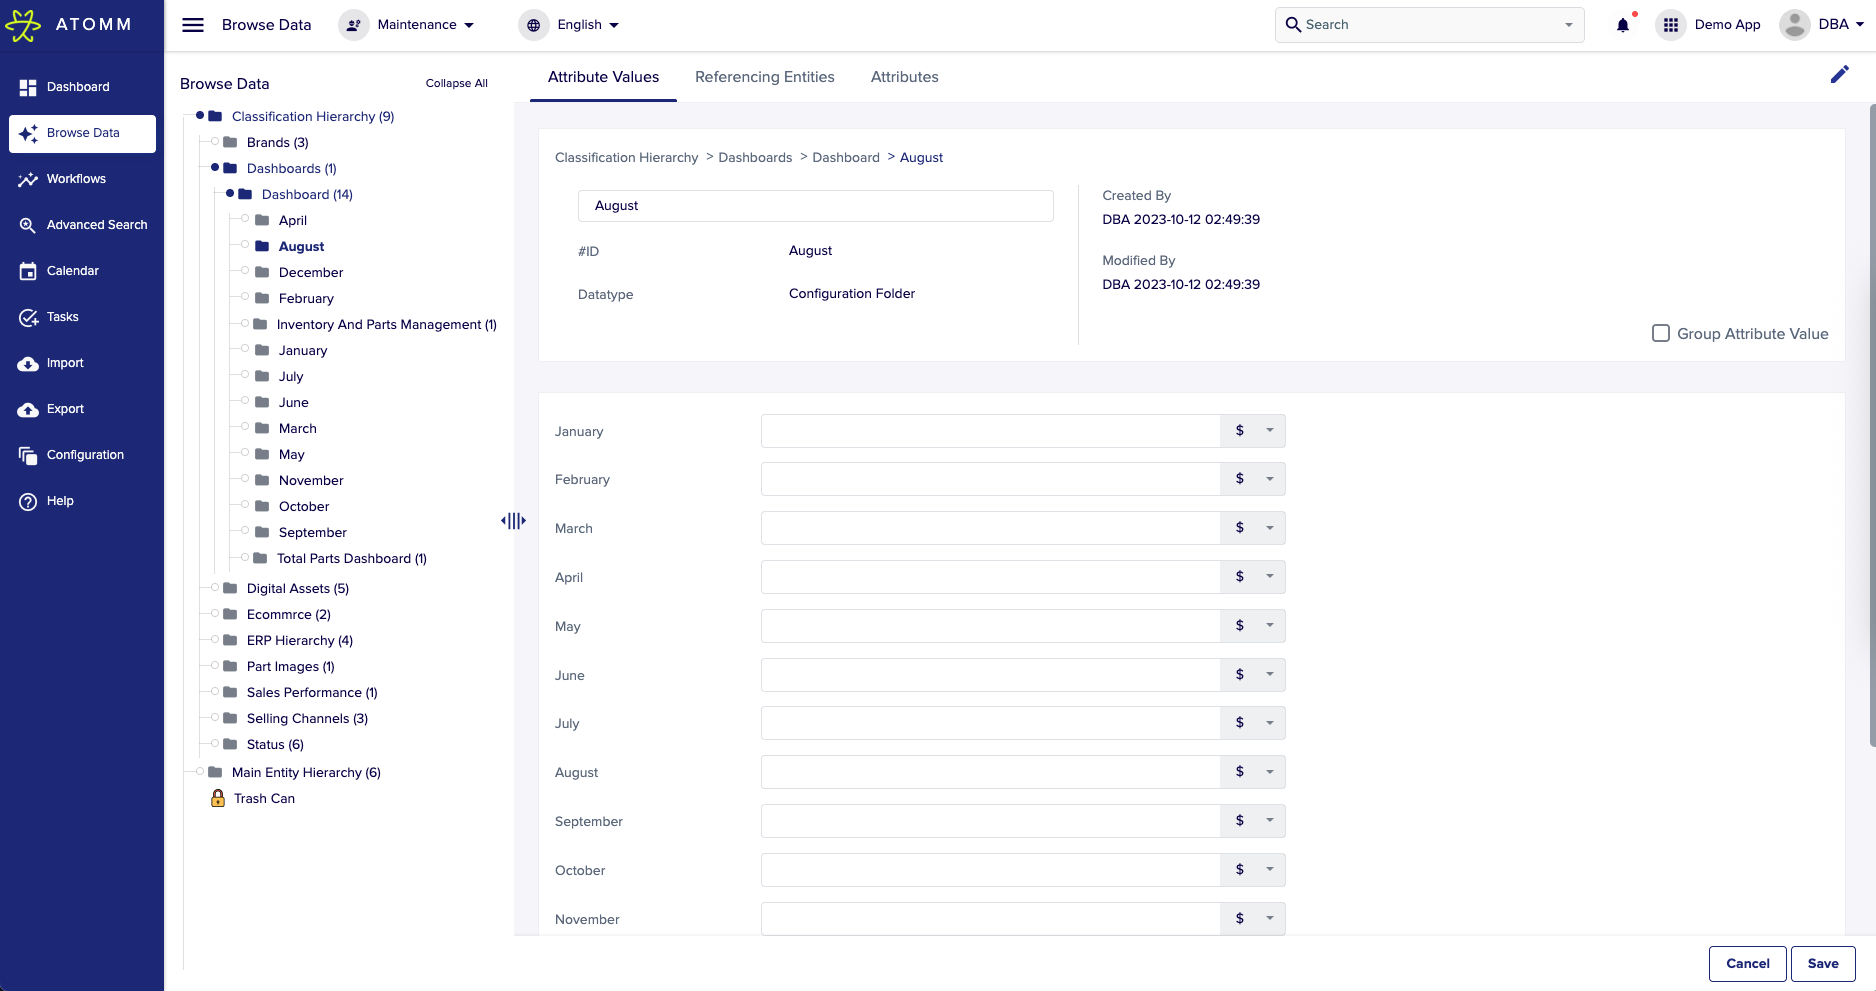This screenshot has width=1876, height=991.
Task: Open the currency dropdown for January
Action: (x=1269, y=430)
